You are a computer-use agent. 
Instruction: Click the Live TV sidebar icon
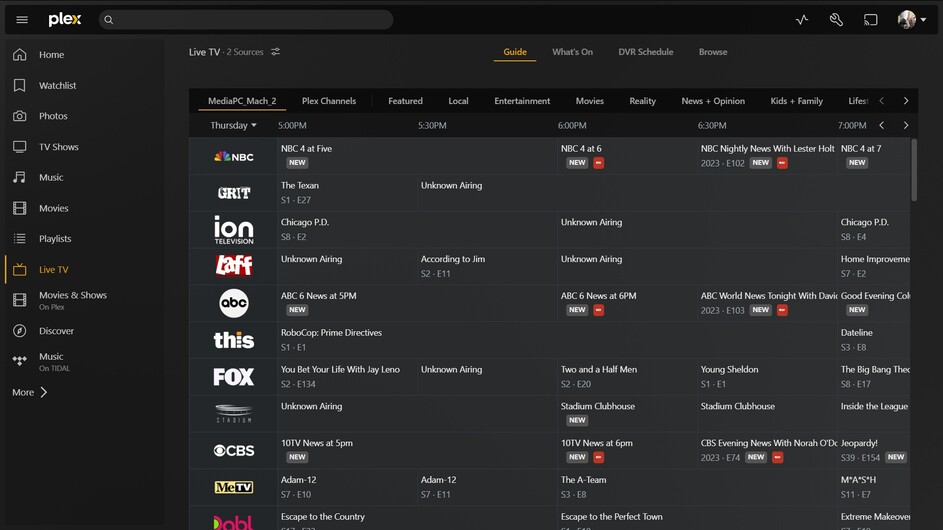pyautogui.click(x=20, y=270)
